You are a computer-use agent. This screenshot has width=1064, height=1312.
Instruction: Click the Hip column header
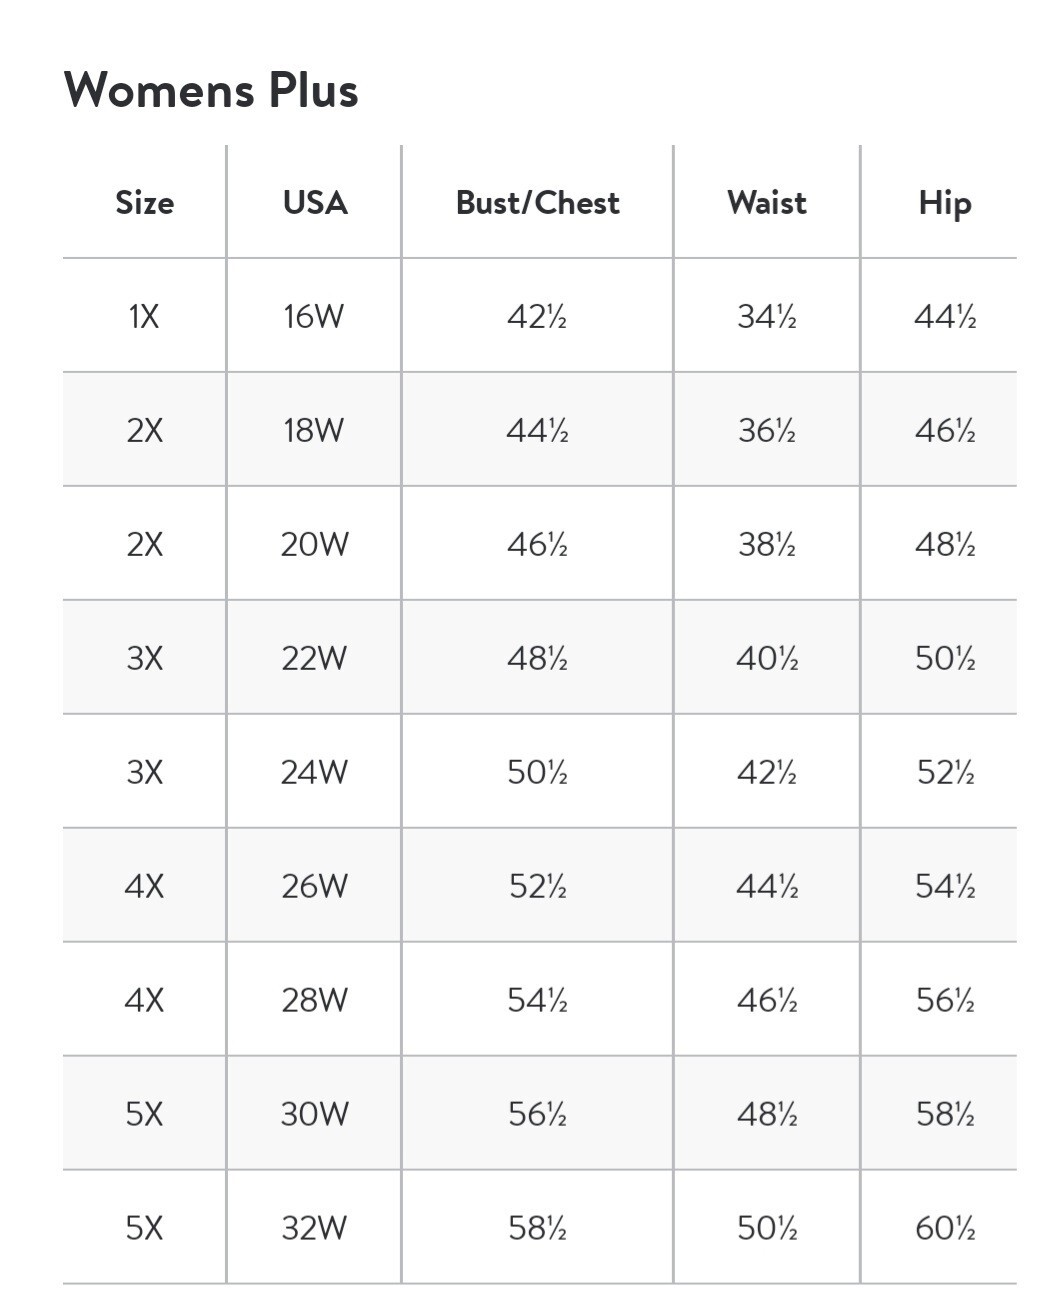(944, 203)
